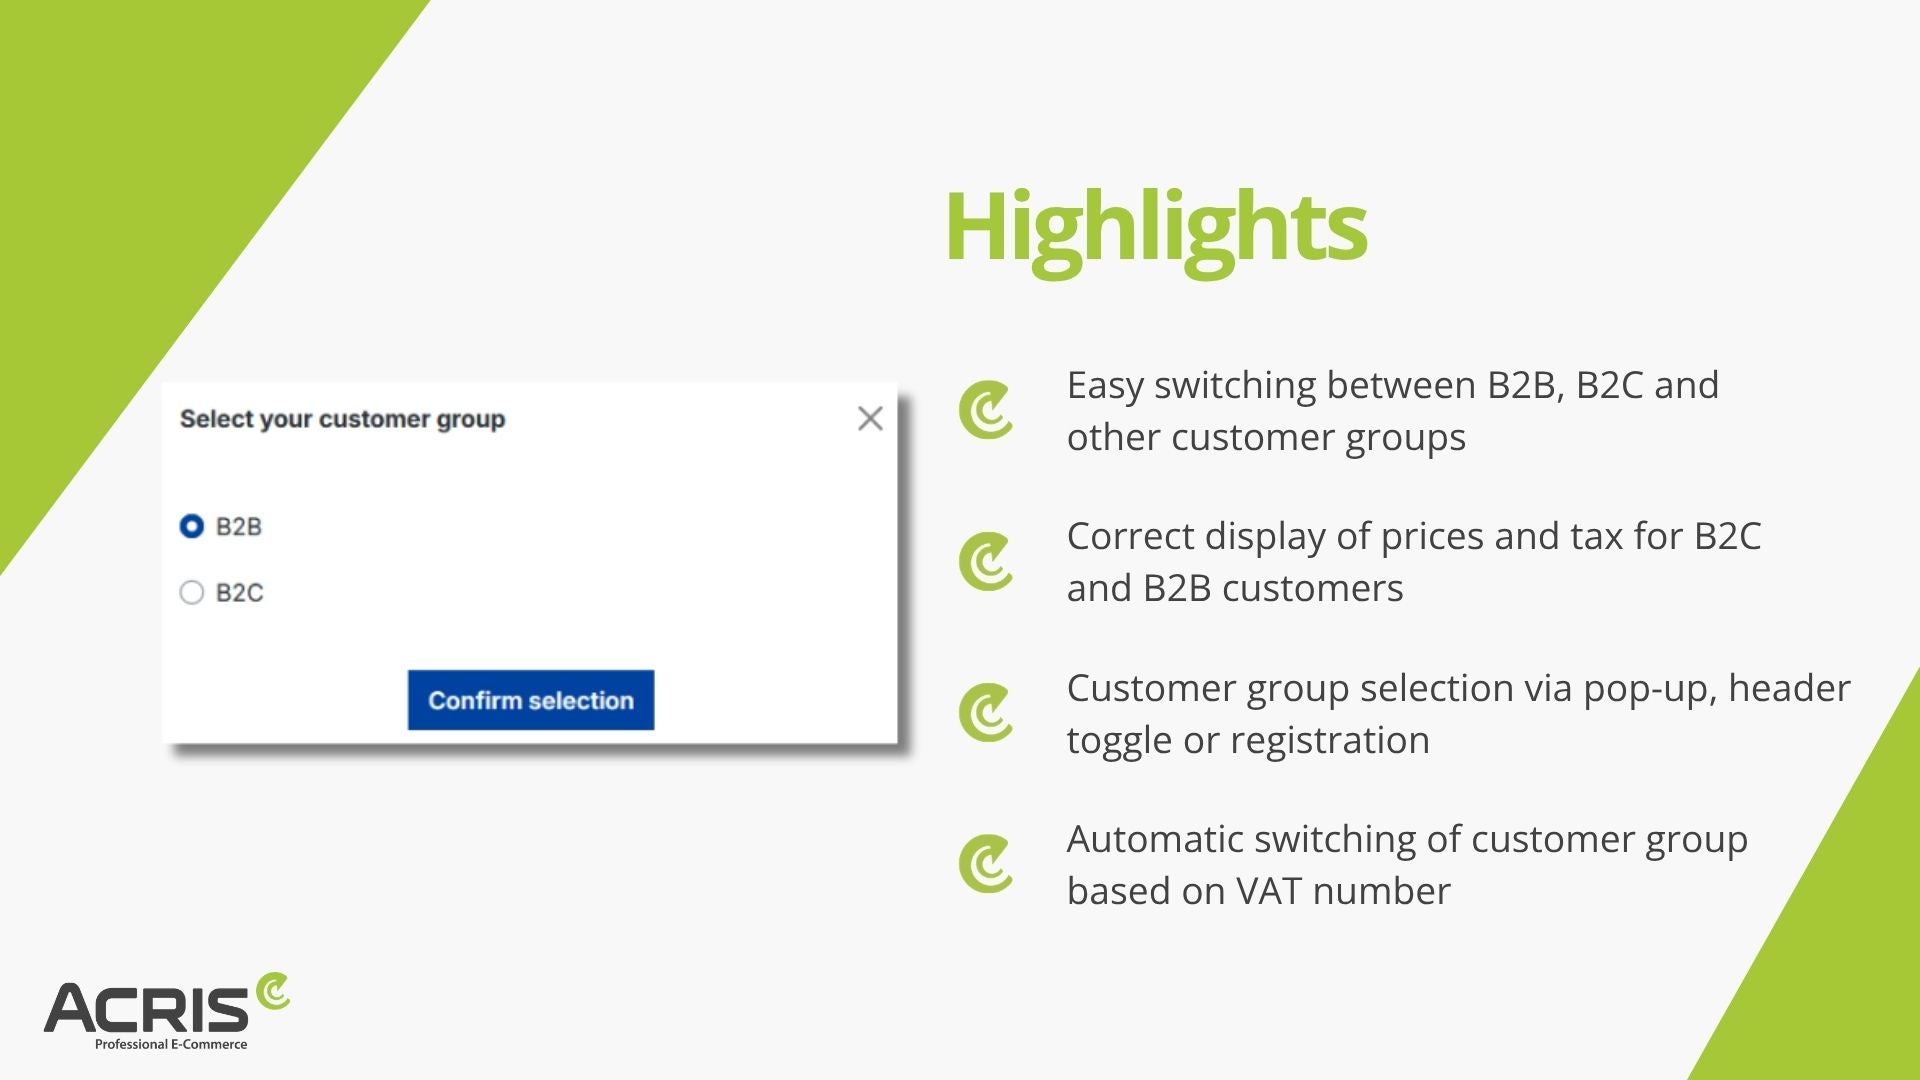Click the Confirm selection button

click(x=531, y=700)
